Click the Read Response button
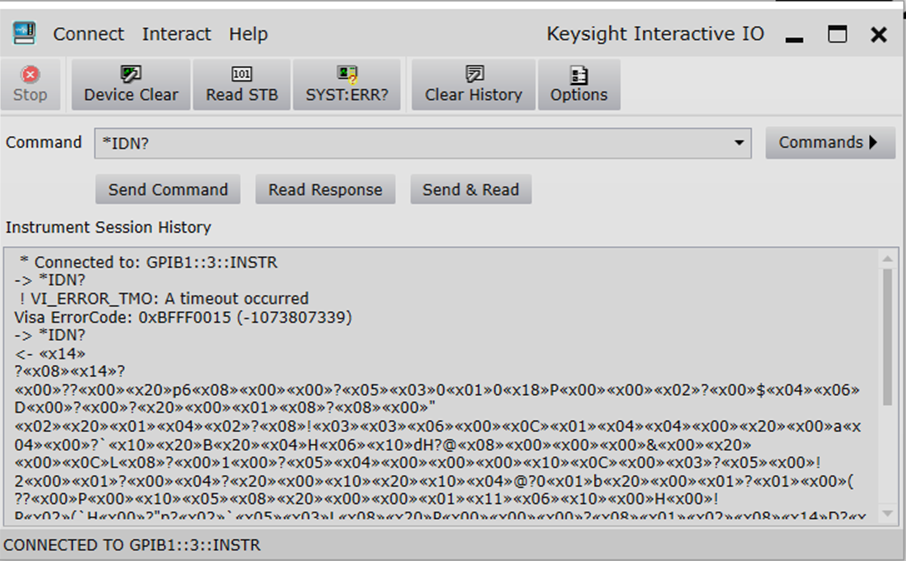906x561 pixels. [x=325, y=190]
